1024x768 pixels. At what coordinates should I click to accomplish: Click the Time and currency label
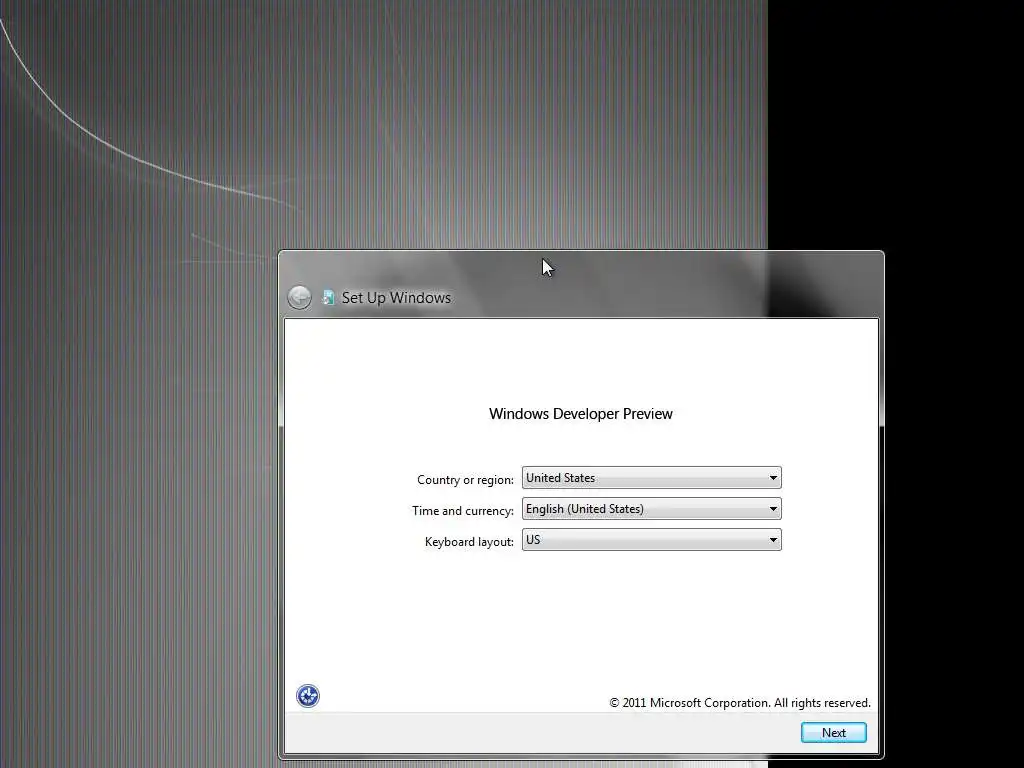point(462,511)
